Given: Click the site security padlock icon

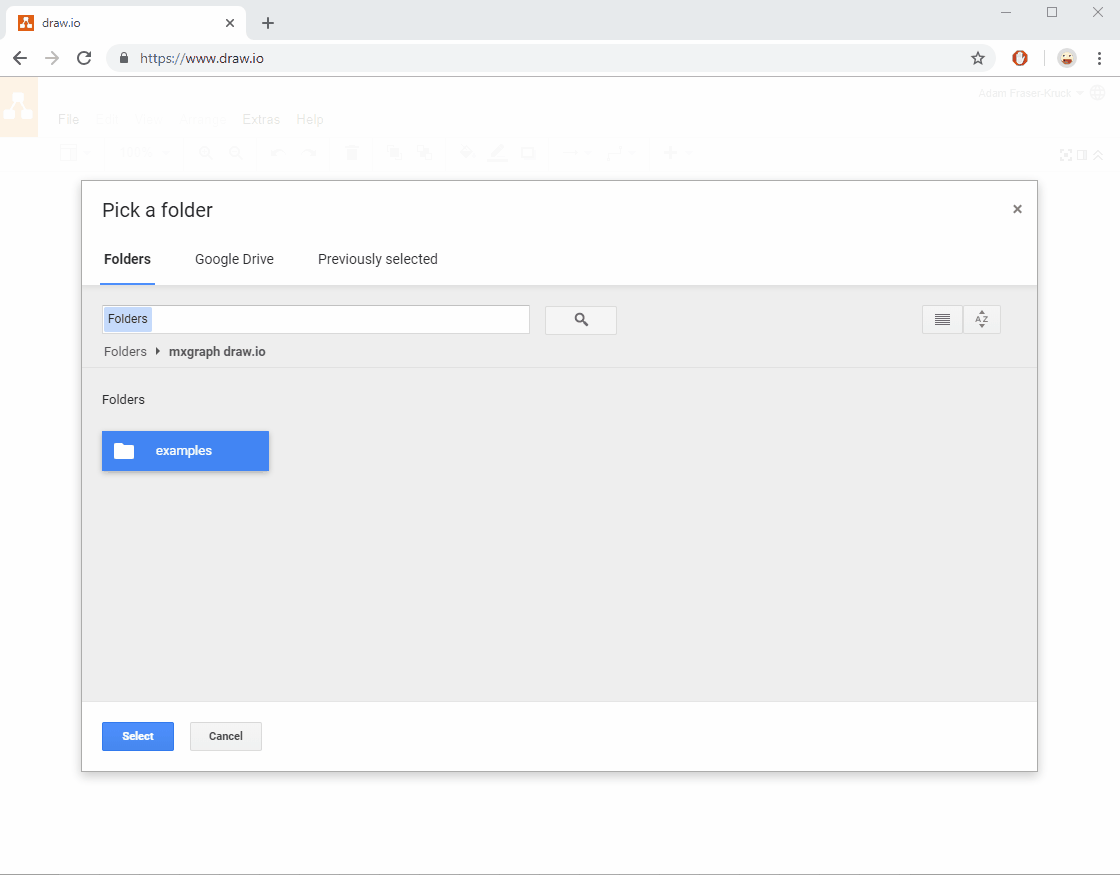Looking at the screenshot, I should pyautogui.click(x=123, y=58).
